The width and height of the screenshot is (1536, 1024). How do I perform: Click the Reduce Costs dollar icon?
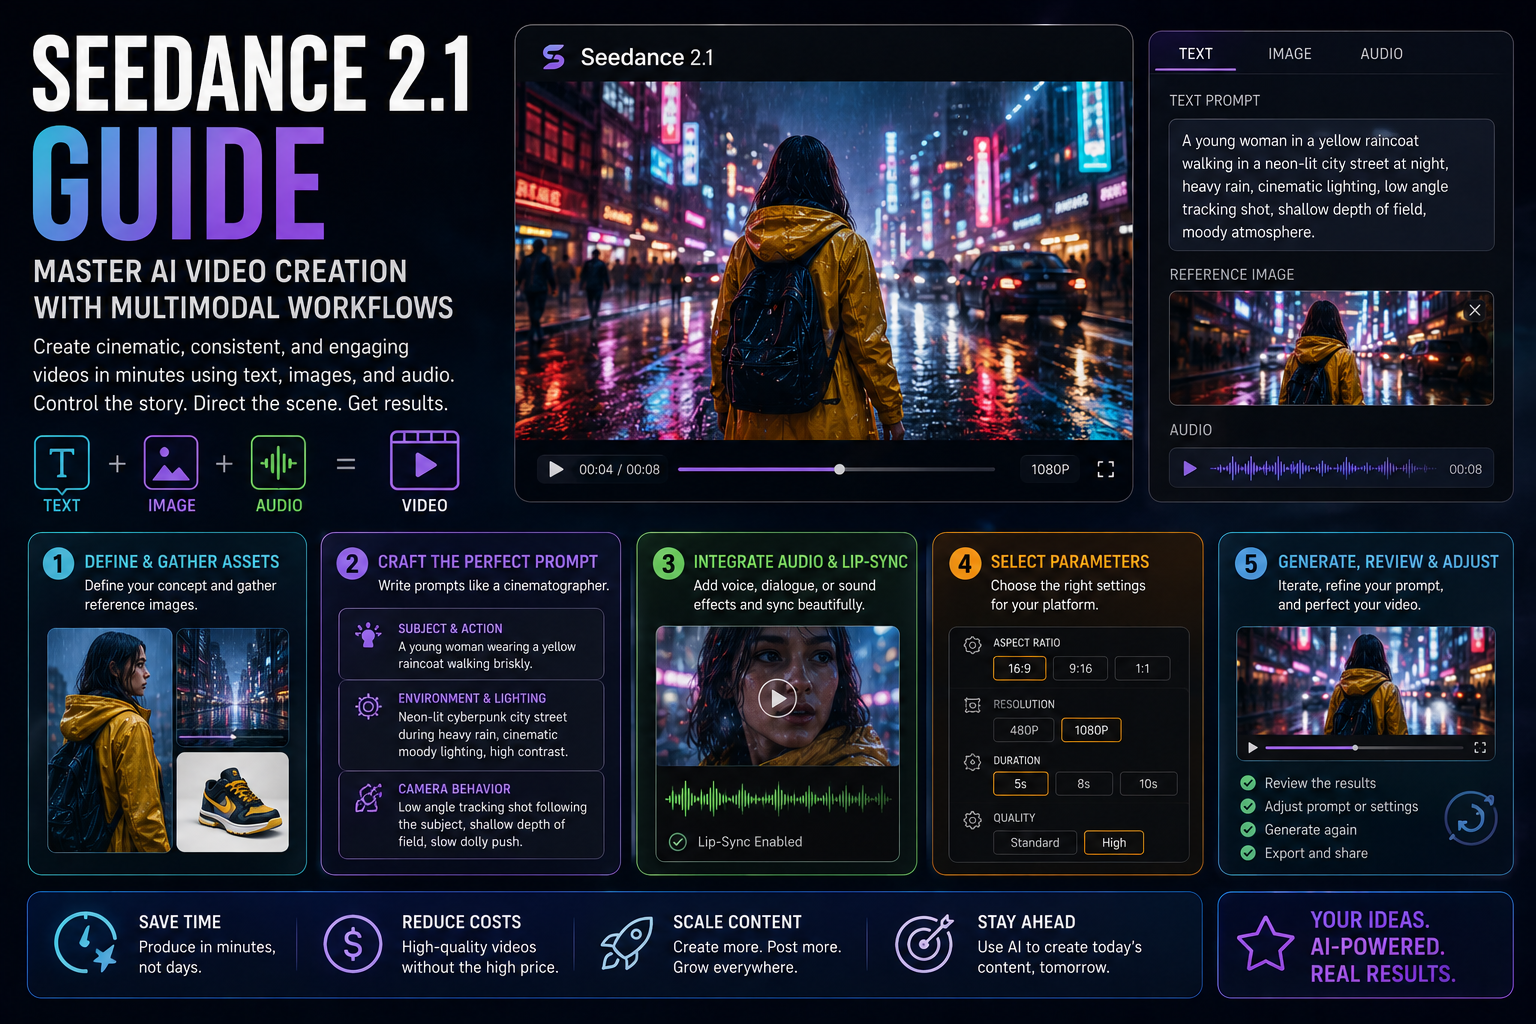[x=353, y=944]
